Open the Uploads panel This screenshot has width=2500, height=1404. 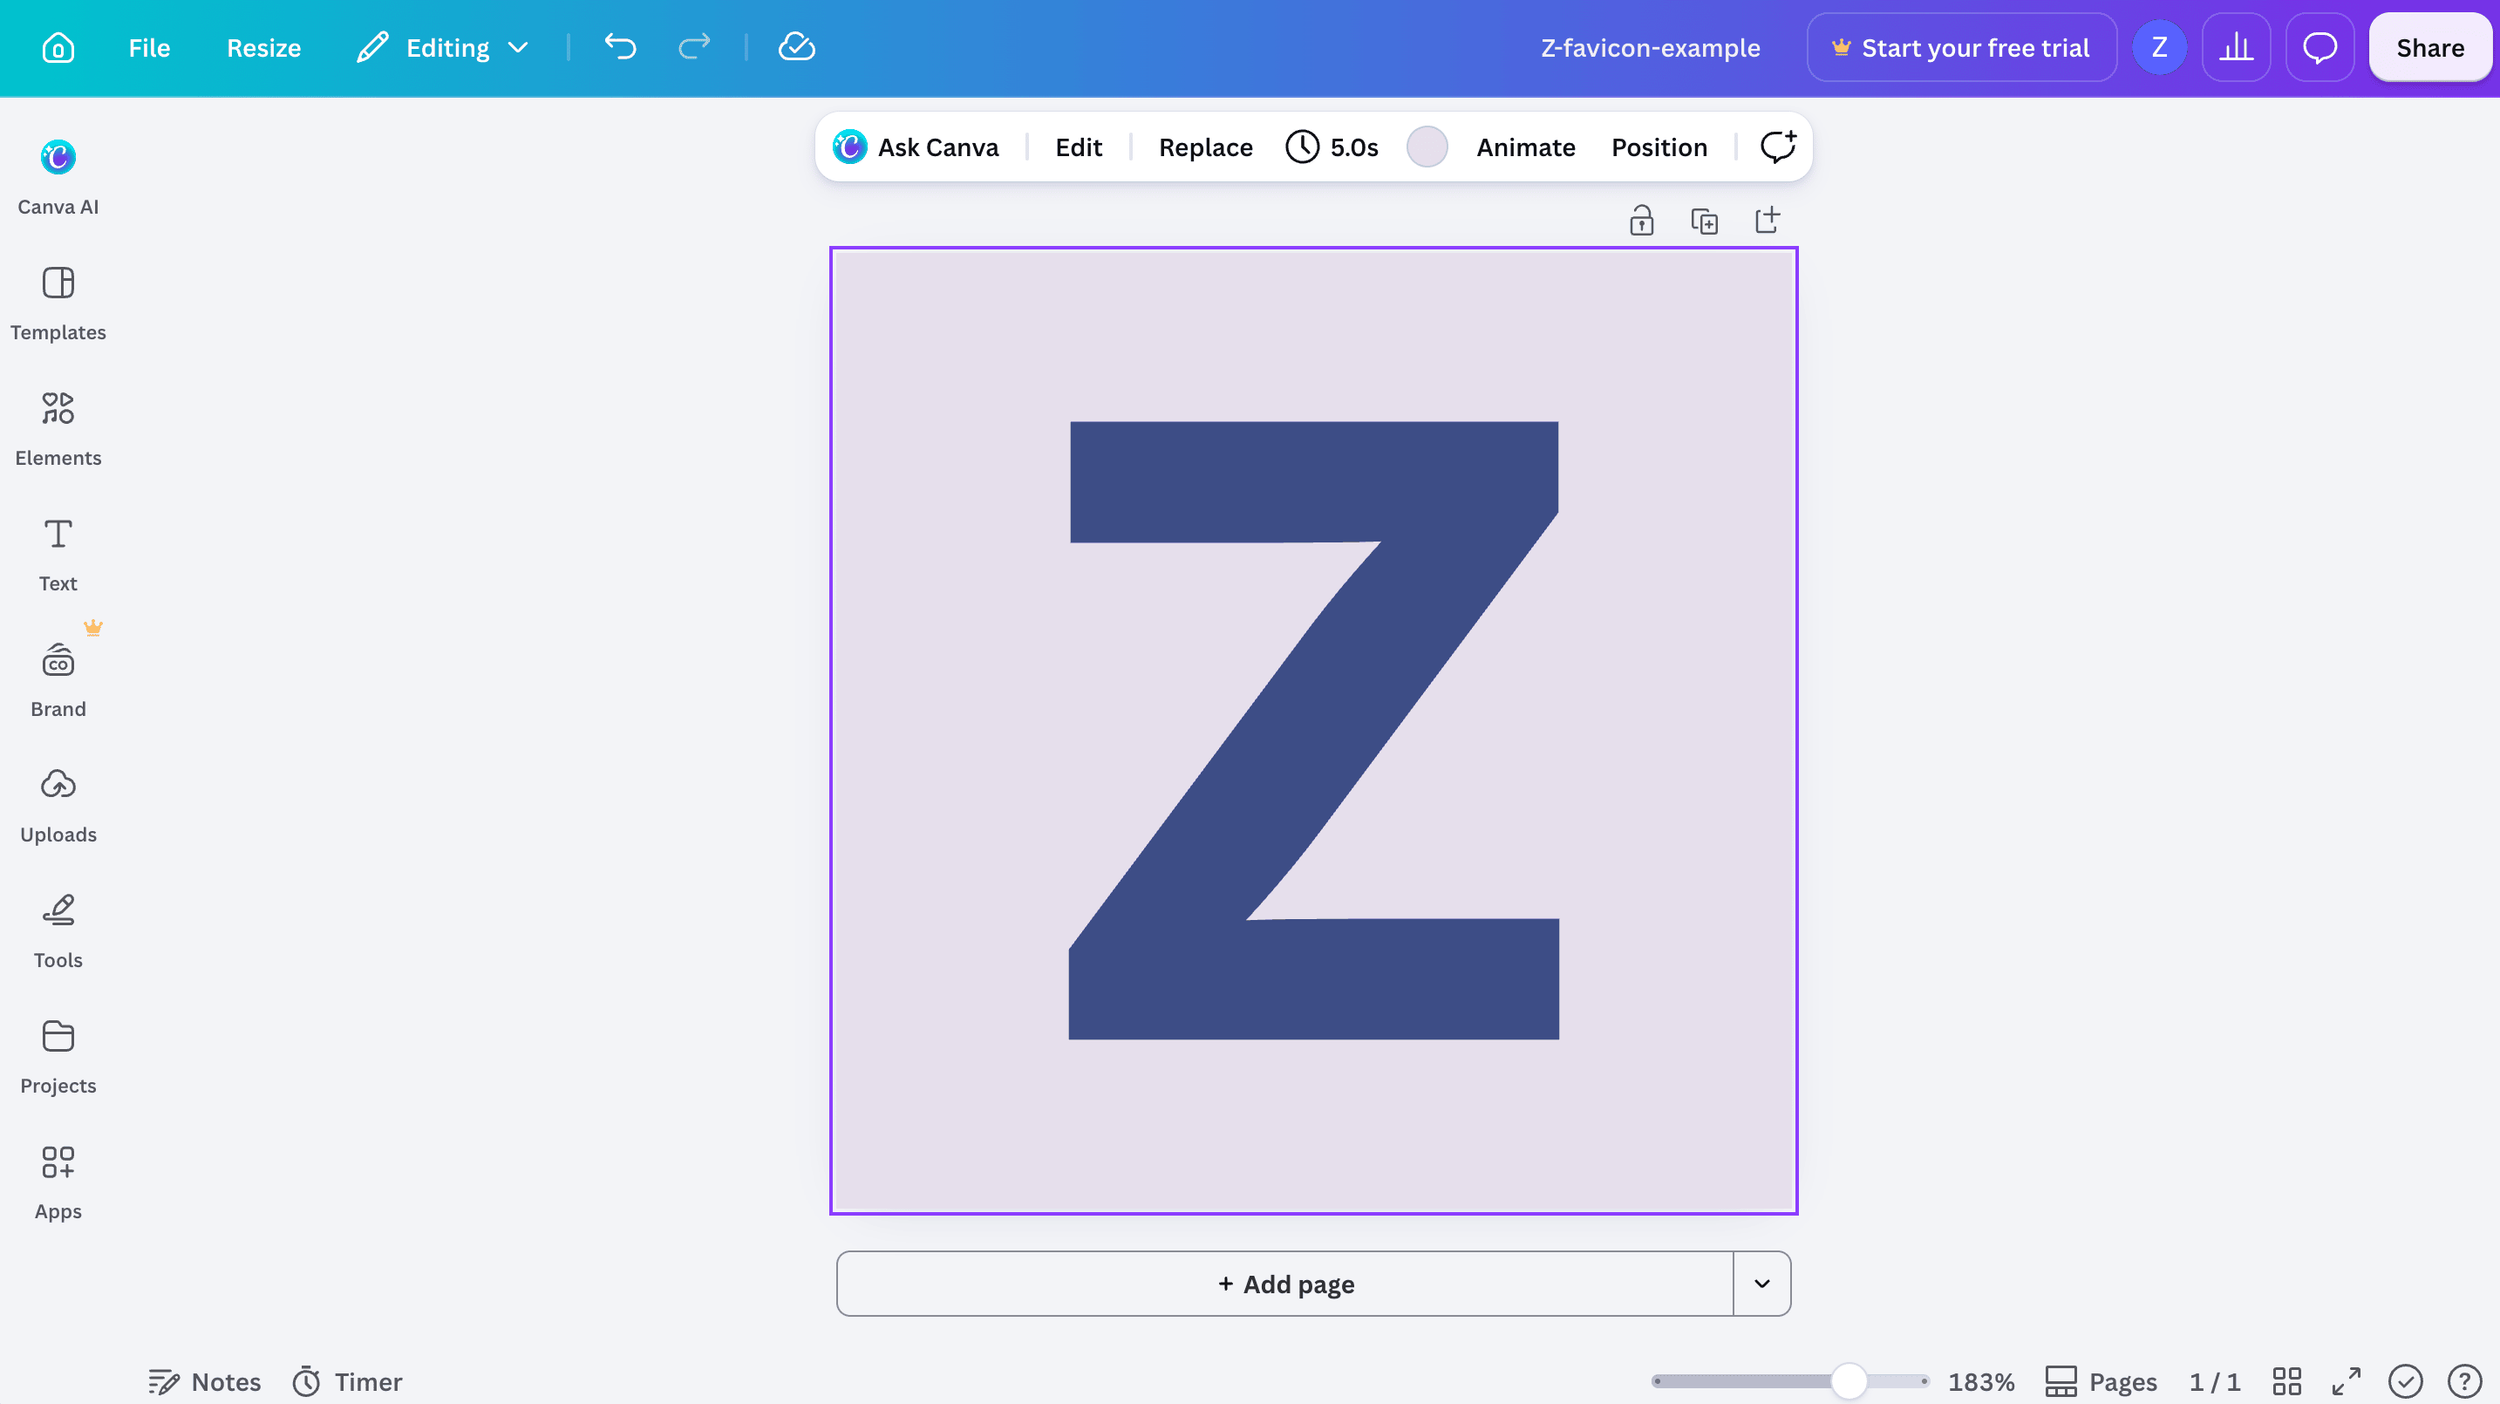[58, 806]
